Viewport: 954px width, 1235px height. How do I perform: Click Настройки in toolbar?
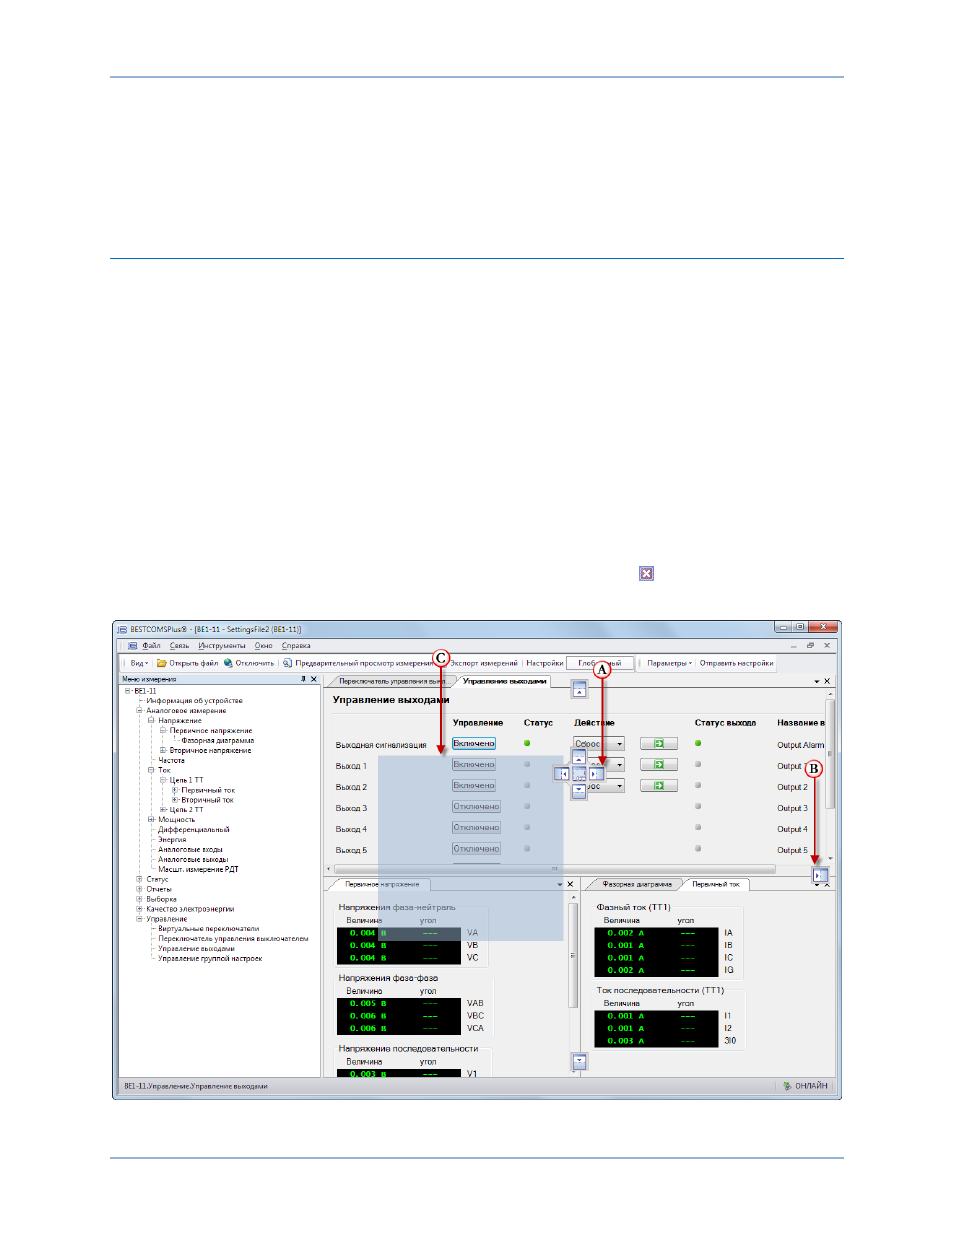545,663
